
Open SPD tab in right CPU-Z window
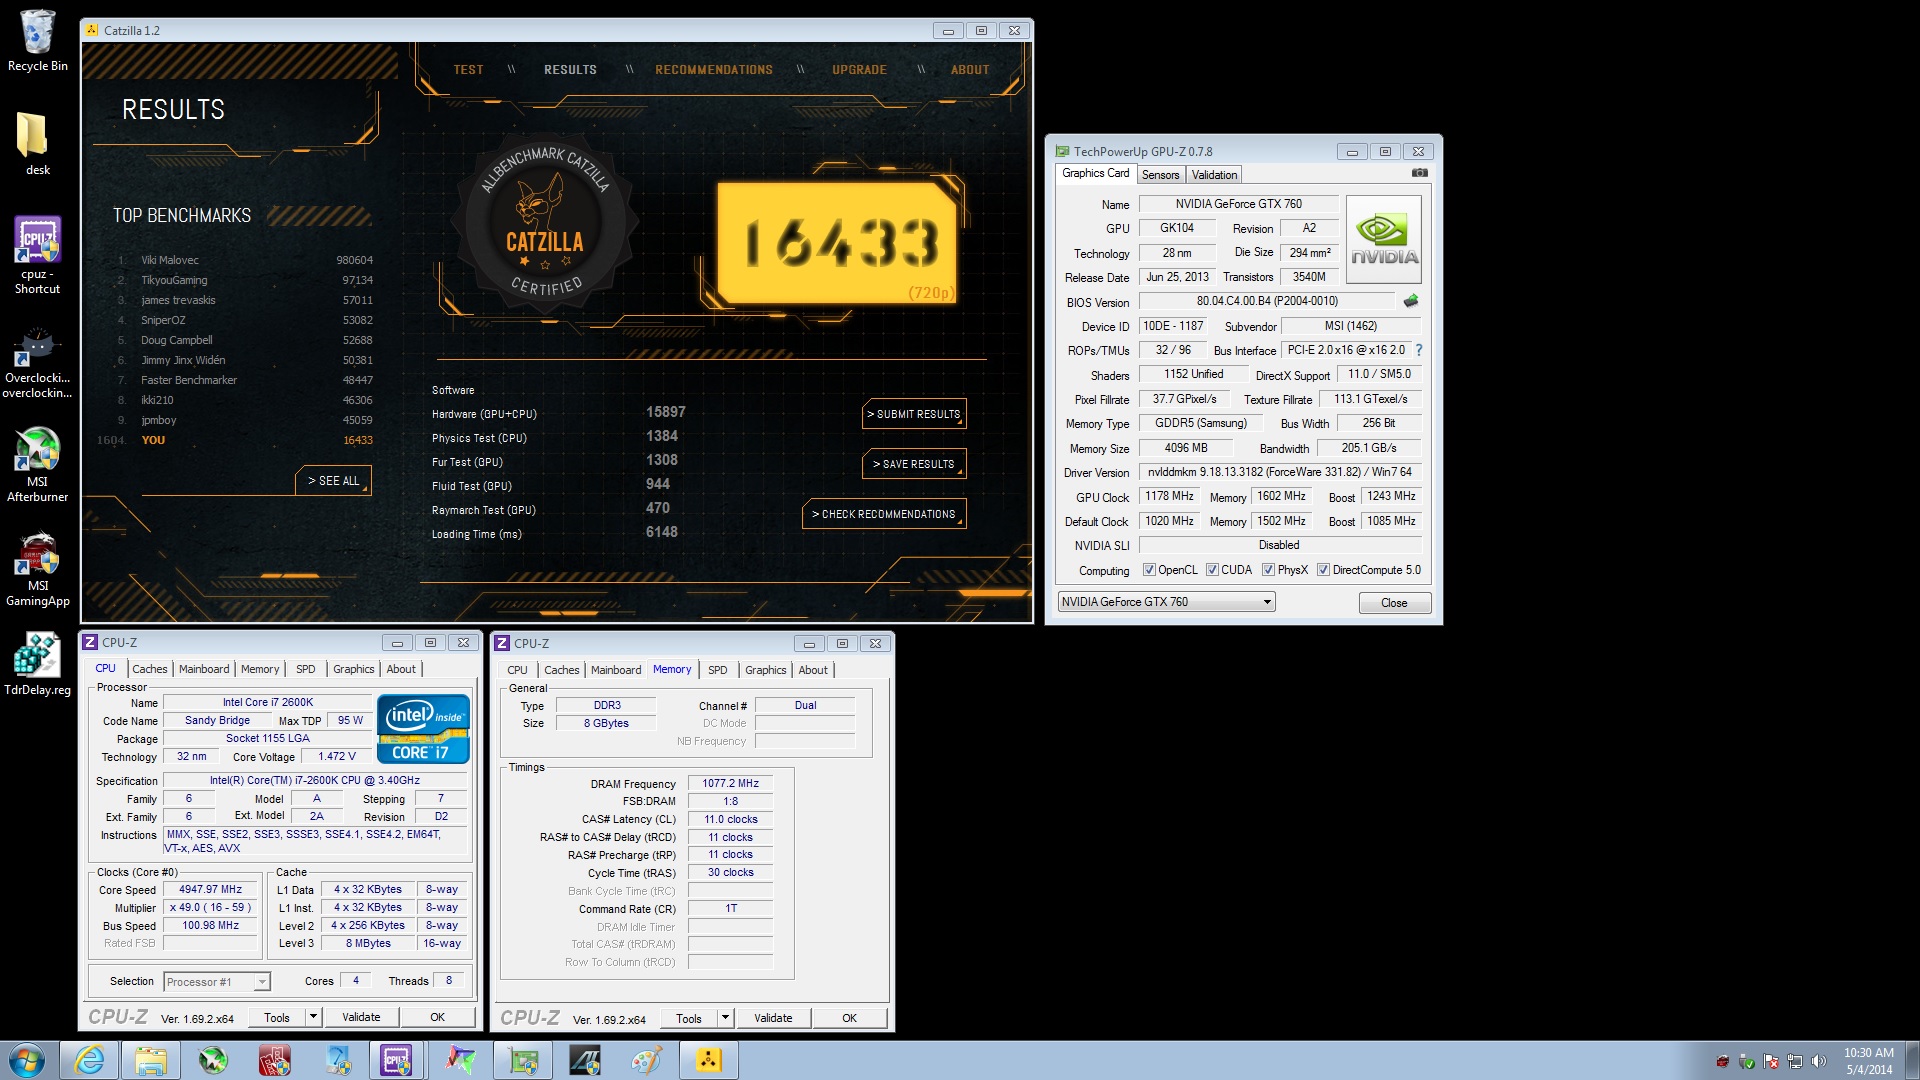click(x=718, y=670)
